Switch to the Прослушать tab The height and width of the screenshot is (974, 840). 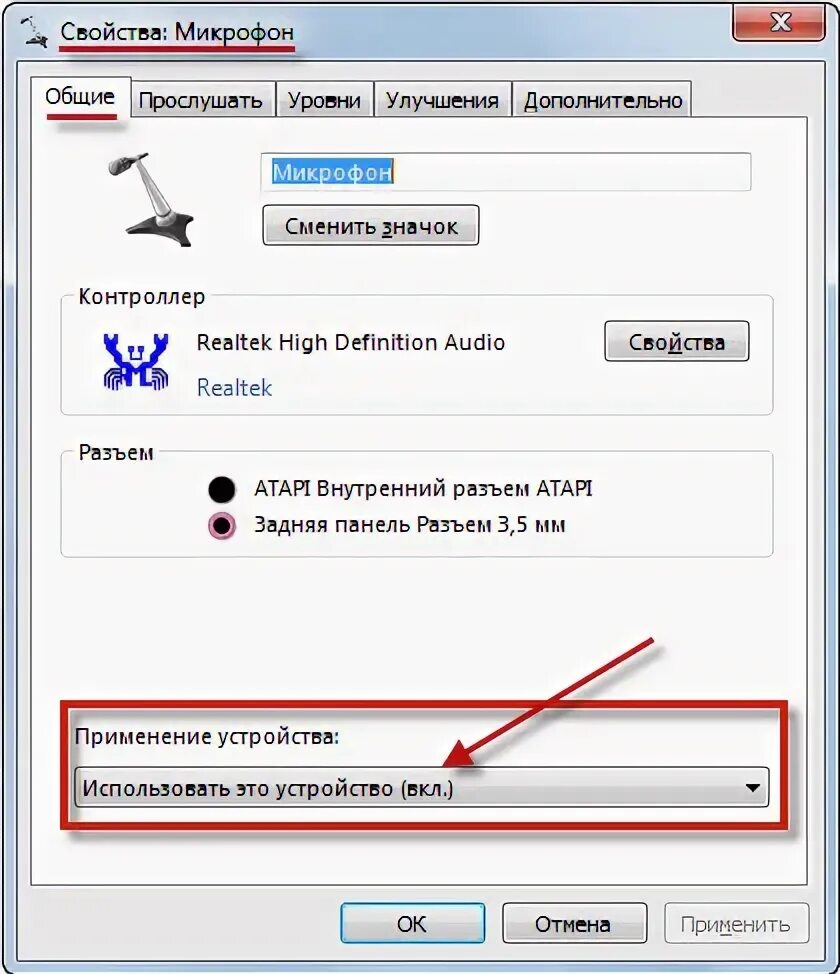tap(200, 100)
